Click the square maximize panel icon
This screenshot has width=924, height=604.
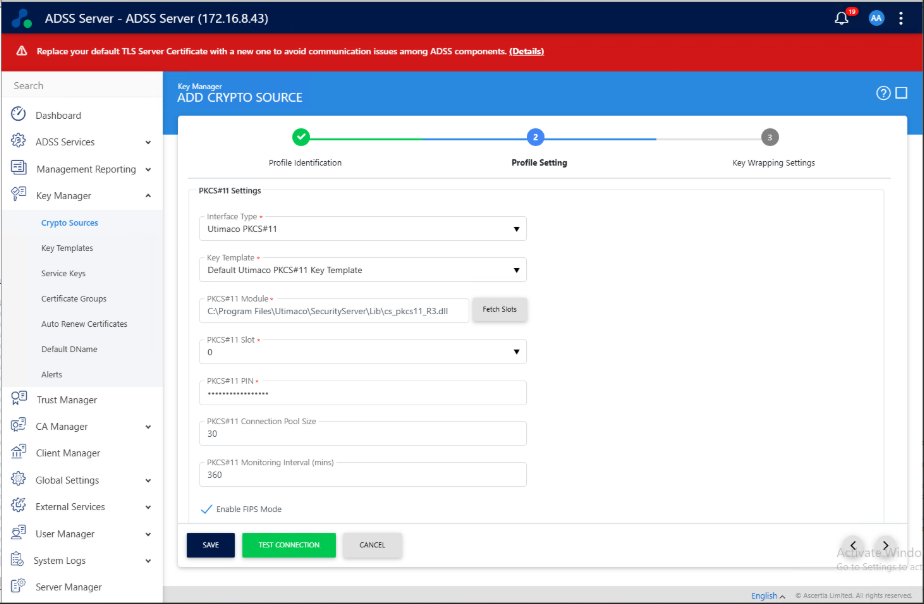(x=901, y=93)
